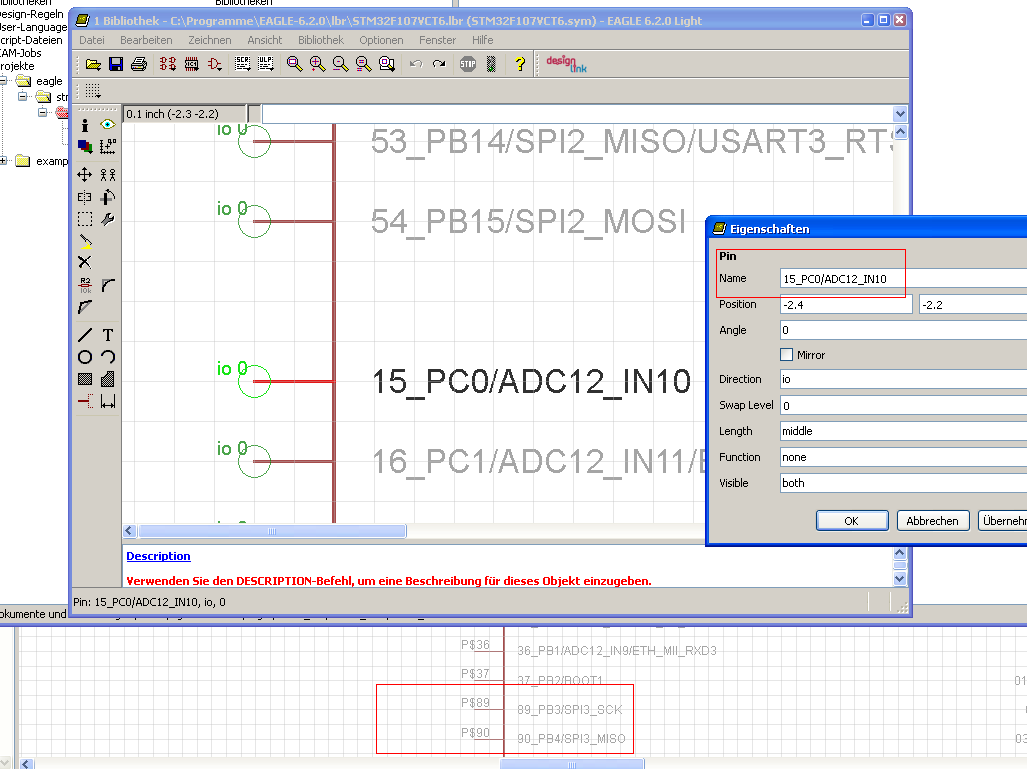Select the Group selection tool

click(x=84, y=219)
